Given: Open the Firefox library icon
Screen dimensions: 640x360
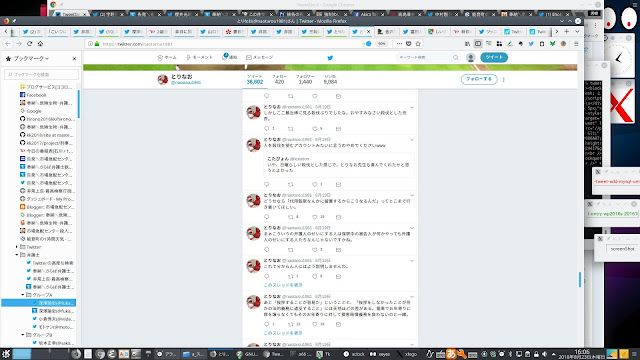Looking at the screenshot, I should tap(467, 44).
